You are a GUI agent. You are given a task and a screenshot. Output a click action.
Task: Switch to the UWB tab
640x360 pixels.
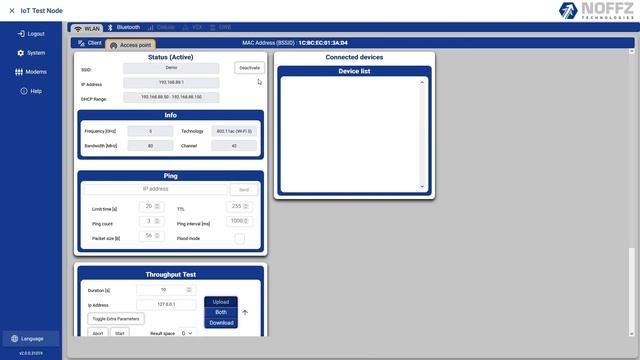220,27
